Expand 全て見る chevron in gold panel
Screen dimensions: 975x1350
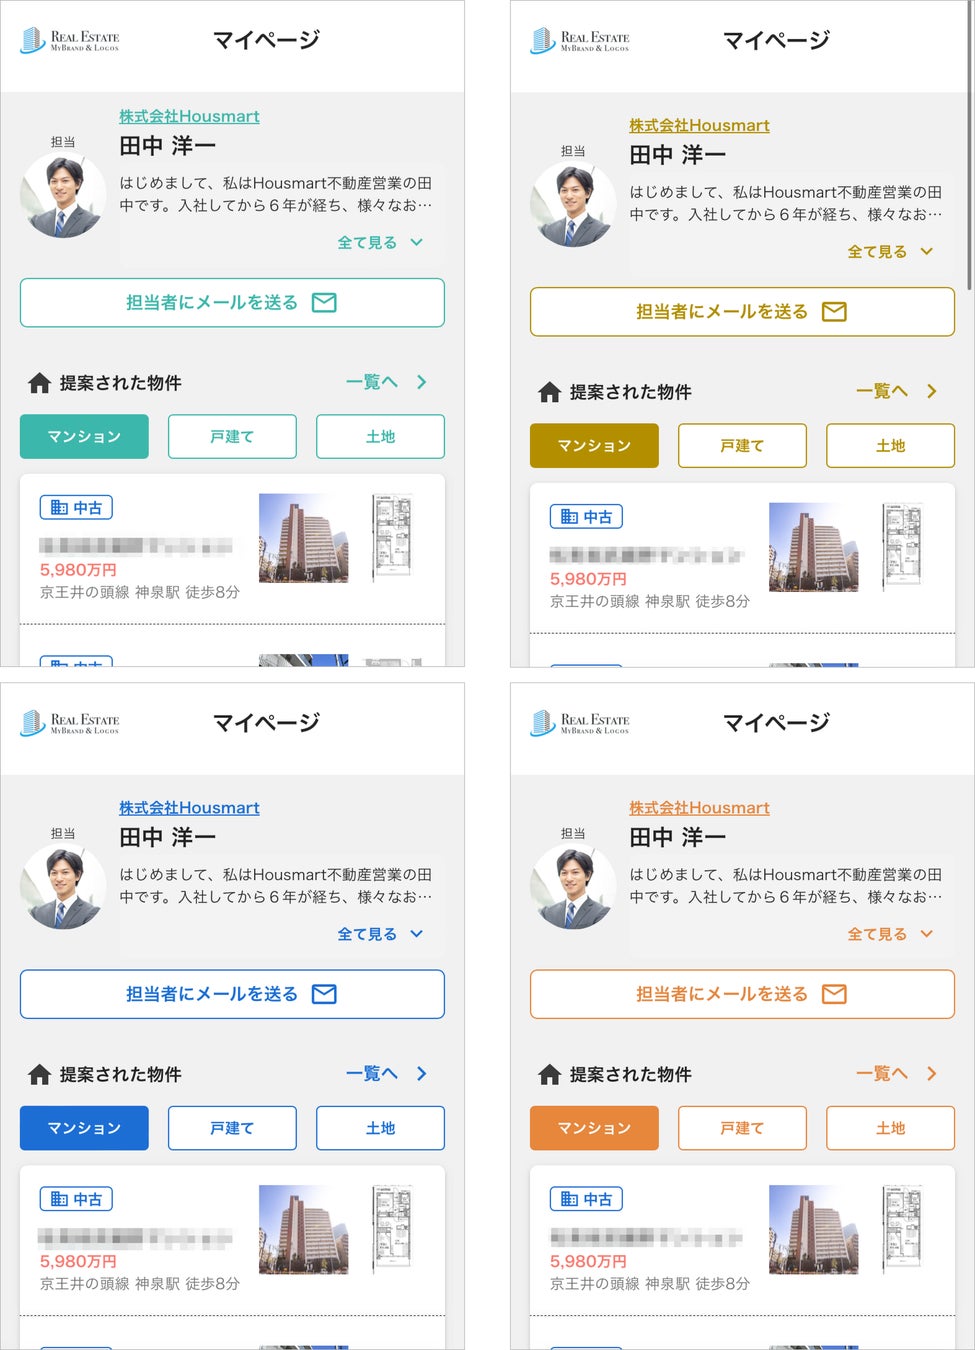[927, 251]
